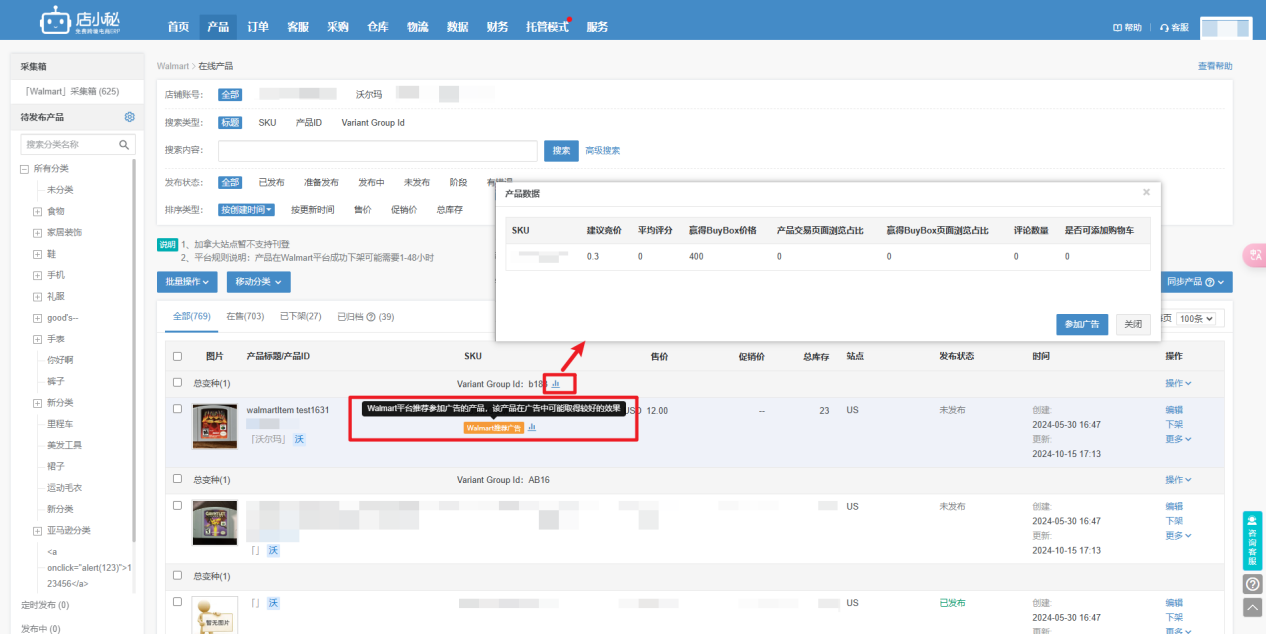Click the back-to-top arrow icon
Image resolution: width=1266 pixels, height=634 pixels.
click(x=1252, y=607)
